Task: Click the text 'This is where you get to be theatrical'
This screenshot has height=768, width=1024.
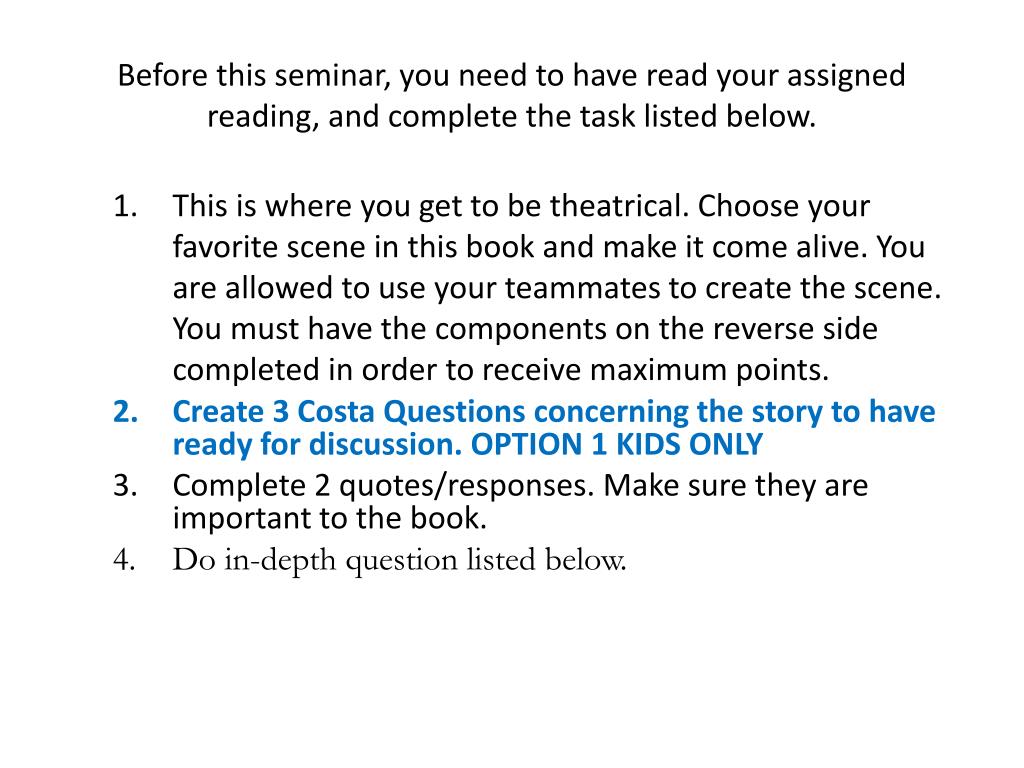Action: [x=431, y=206]
